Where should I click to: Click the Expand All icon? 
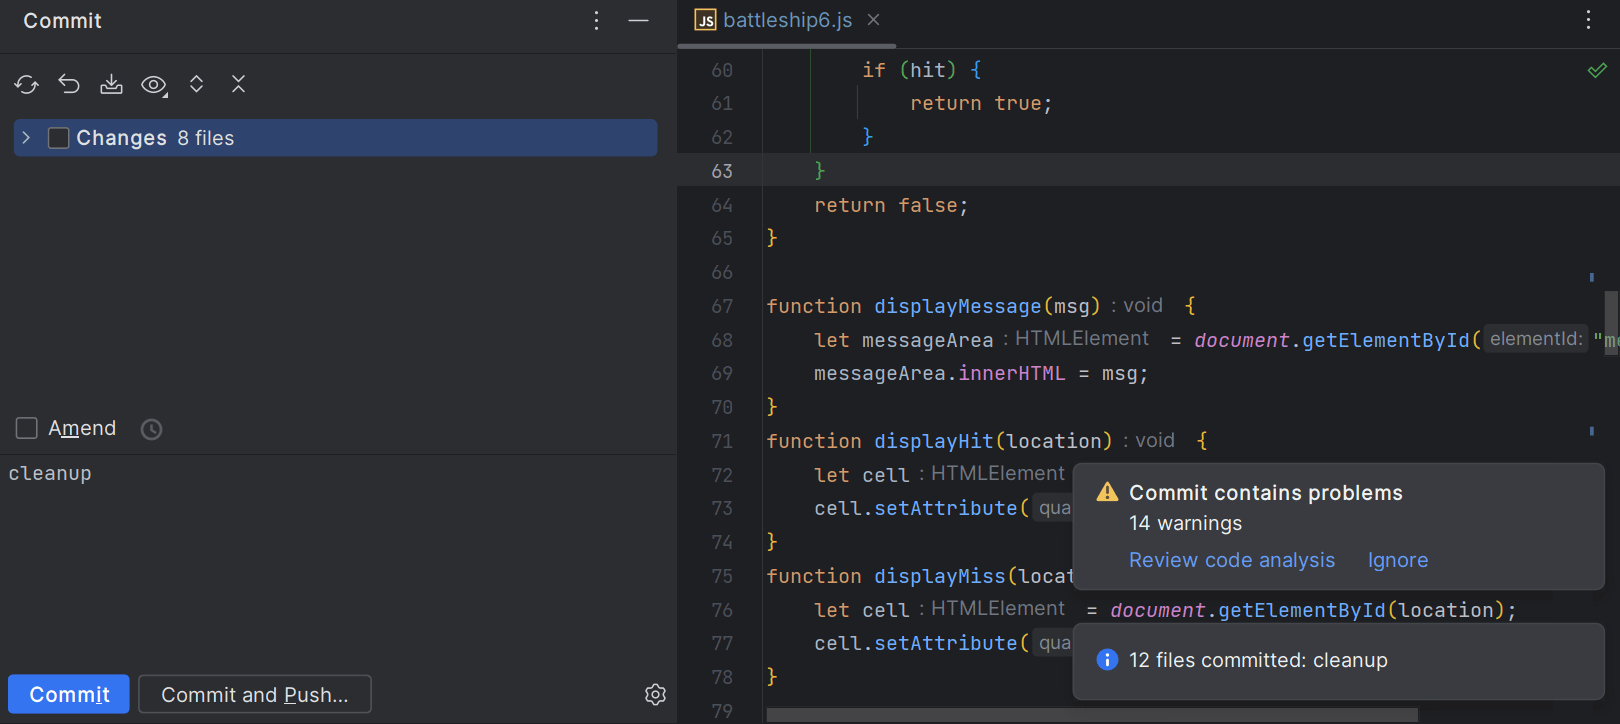197,85
